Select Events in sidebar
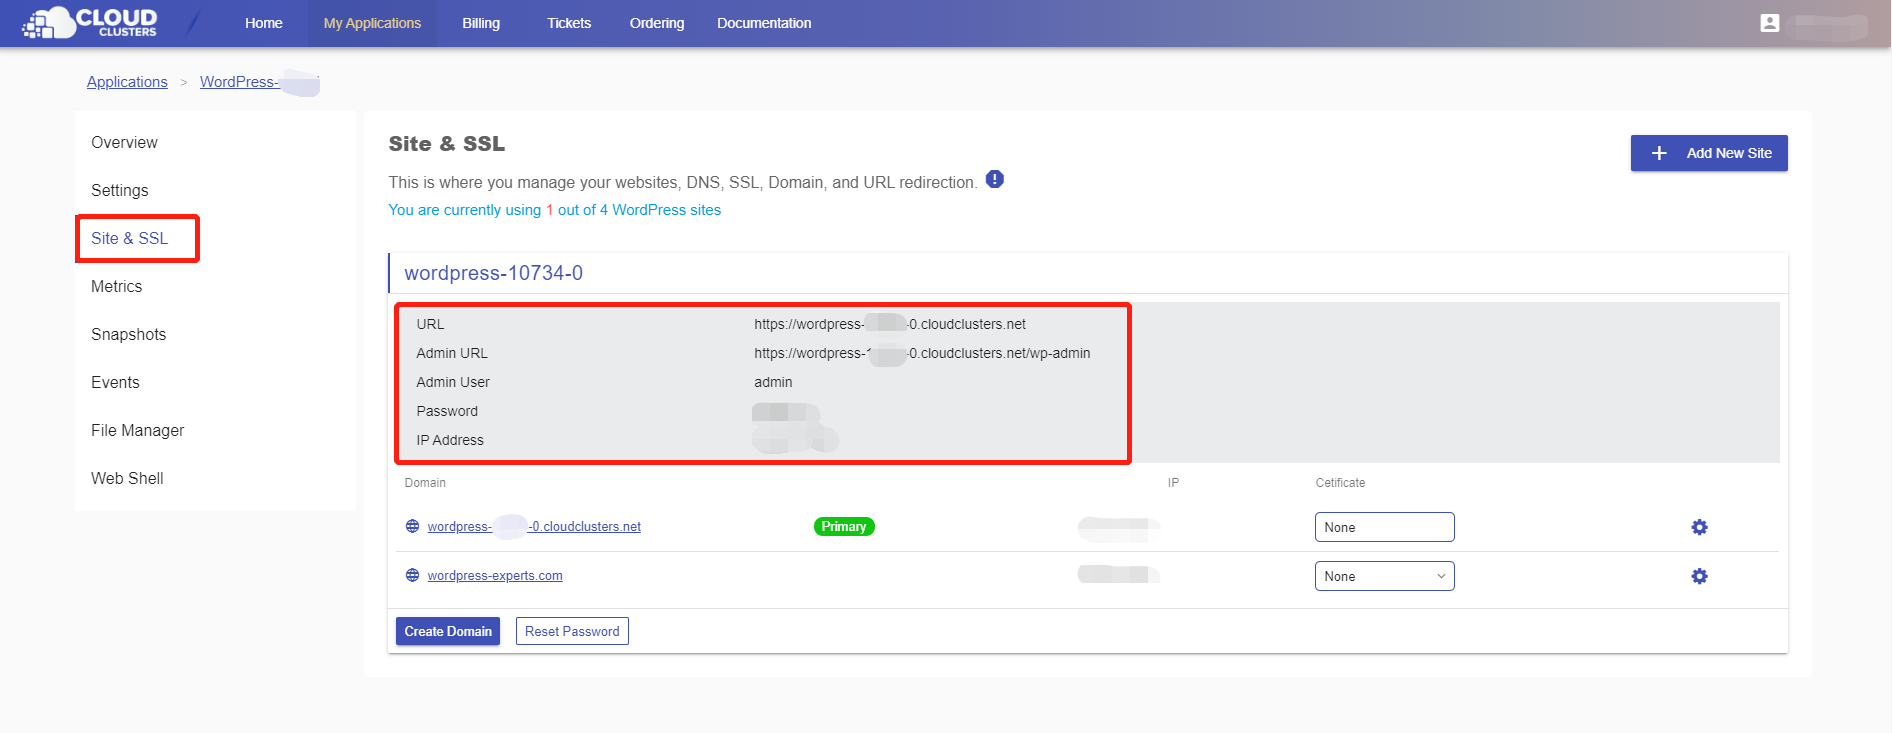 [x=115, y=382]
